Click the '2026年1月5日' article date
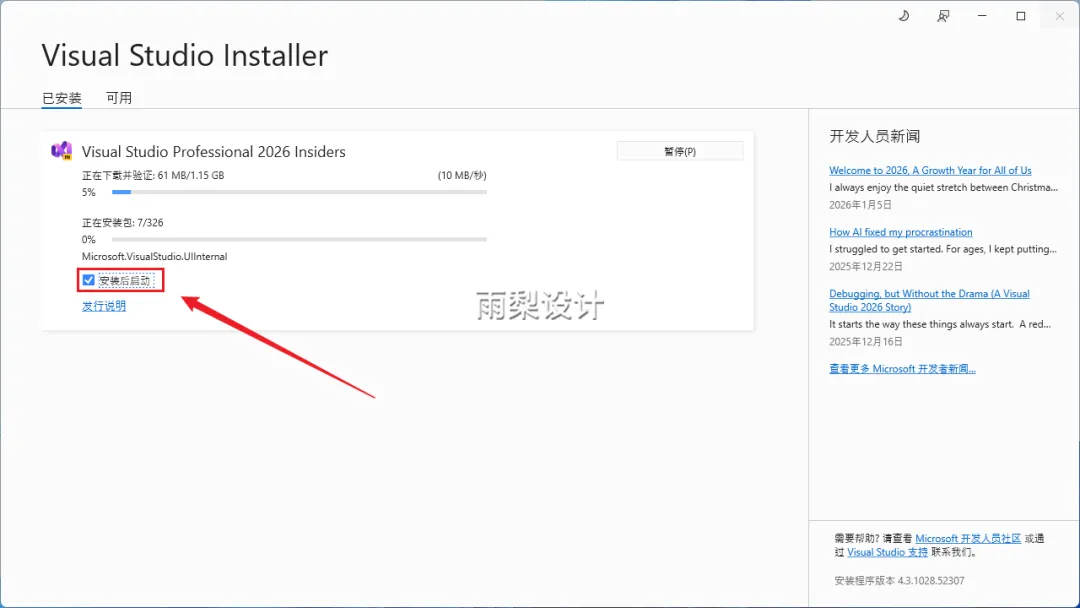1080x608 pixels. coord(860,205)
